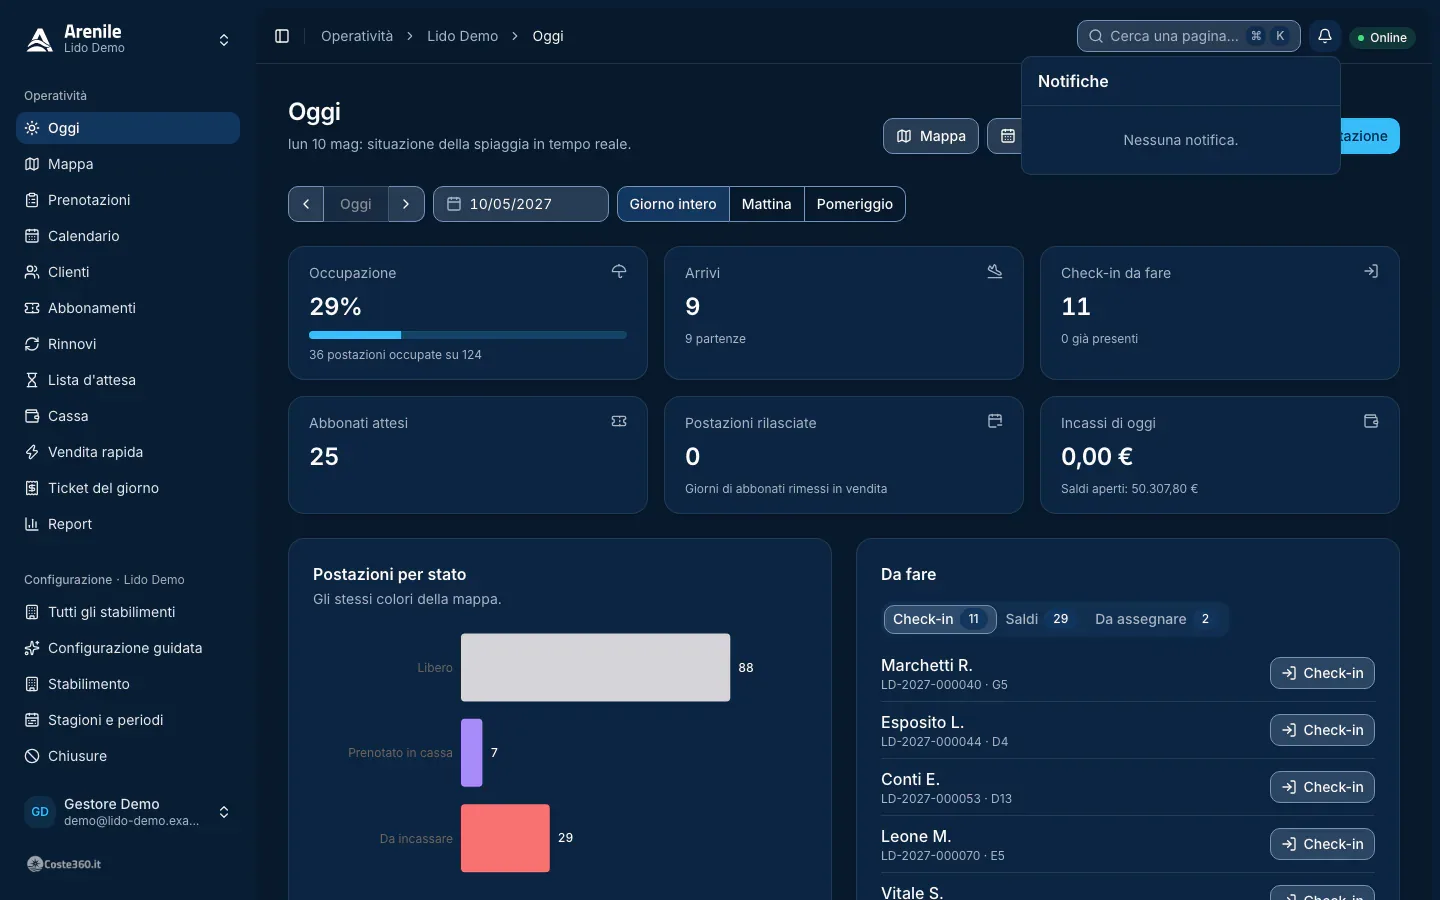1440x900 pixels.
Task: Switch to the Check-in tab
Action: point(940,619)
